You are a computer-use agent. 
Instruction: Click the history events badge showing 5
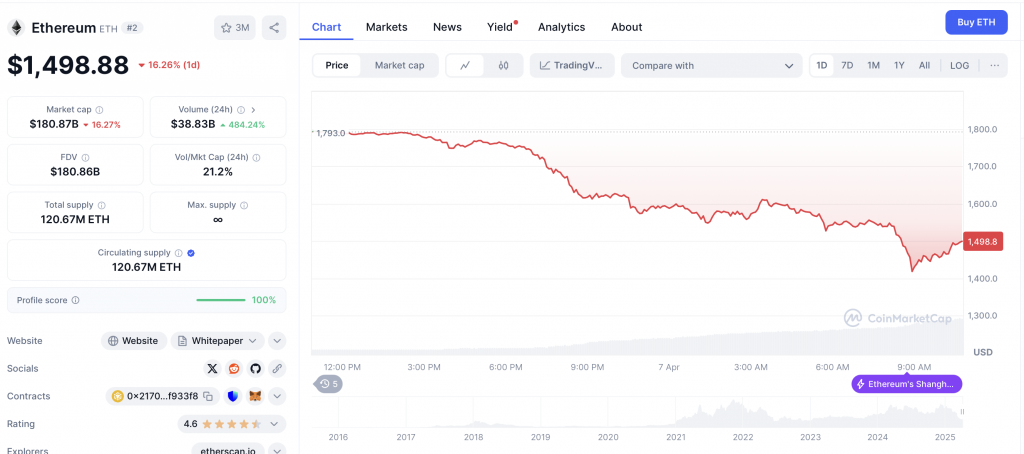[328, 384]
